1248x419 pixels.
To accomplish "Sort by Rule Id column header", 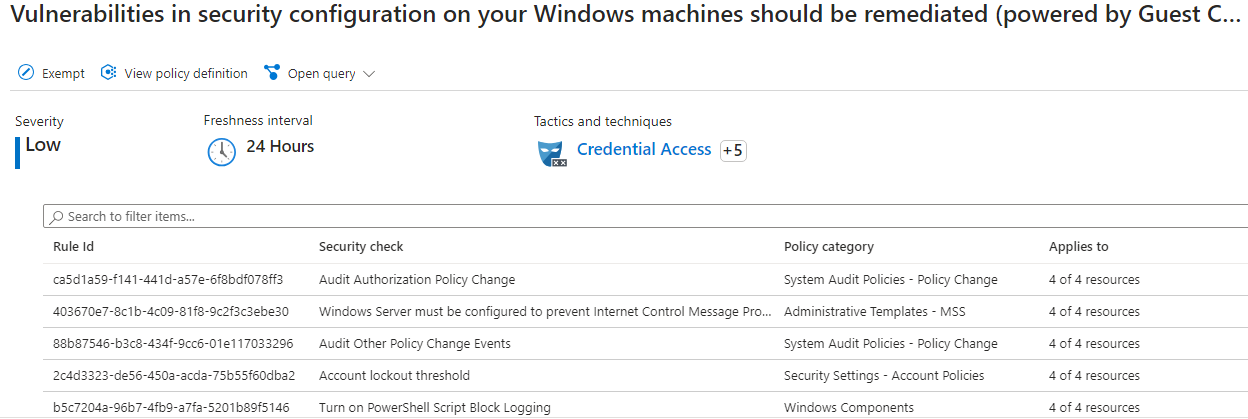I will click(73, 246).
